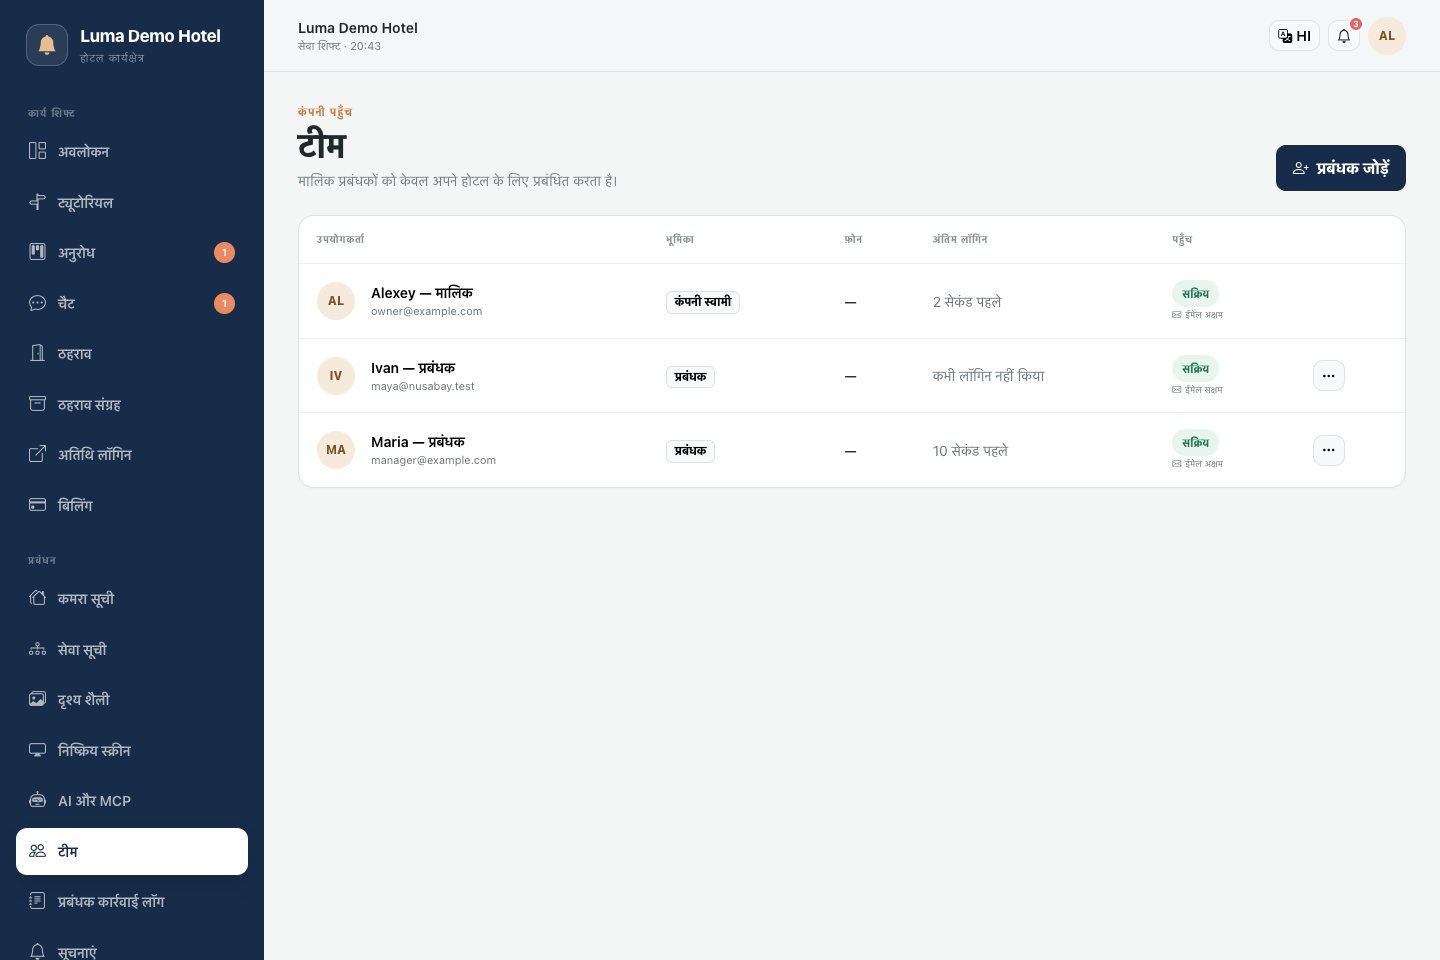Open notifications bell in top bar
Screen dimensions: 1440x960
pos(1344,36)
